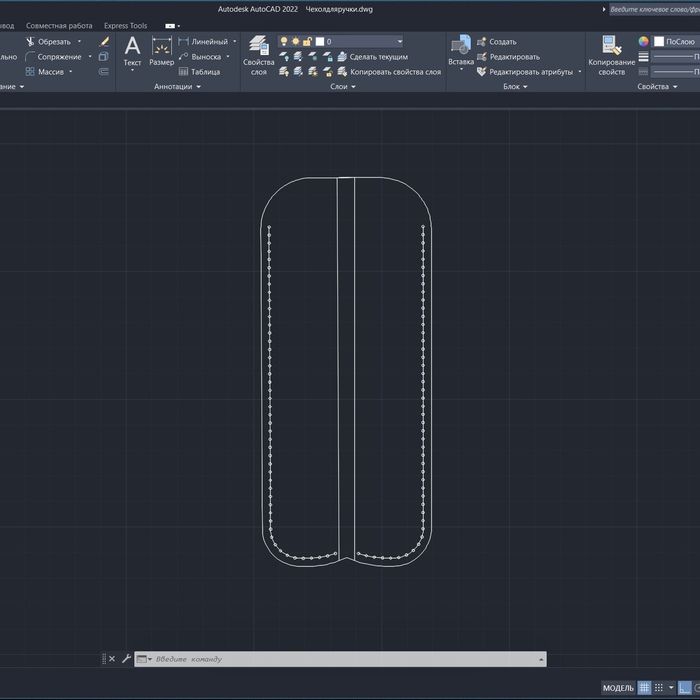Open the Express Tools ribbon tab
Screen dimensions: 700x700
(125, 26)
